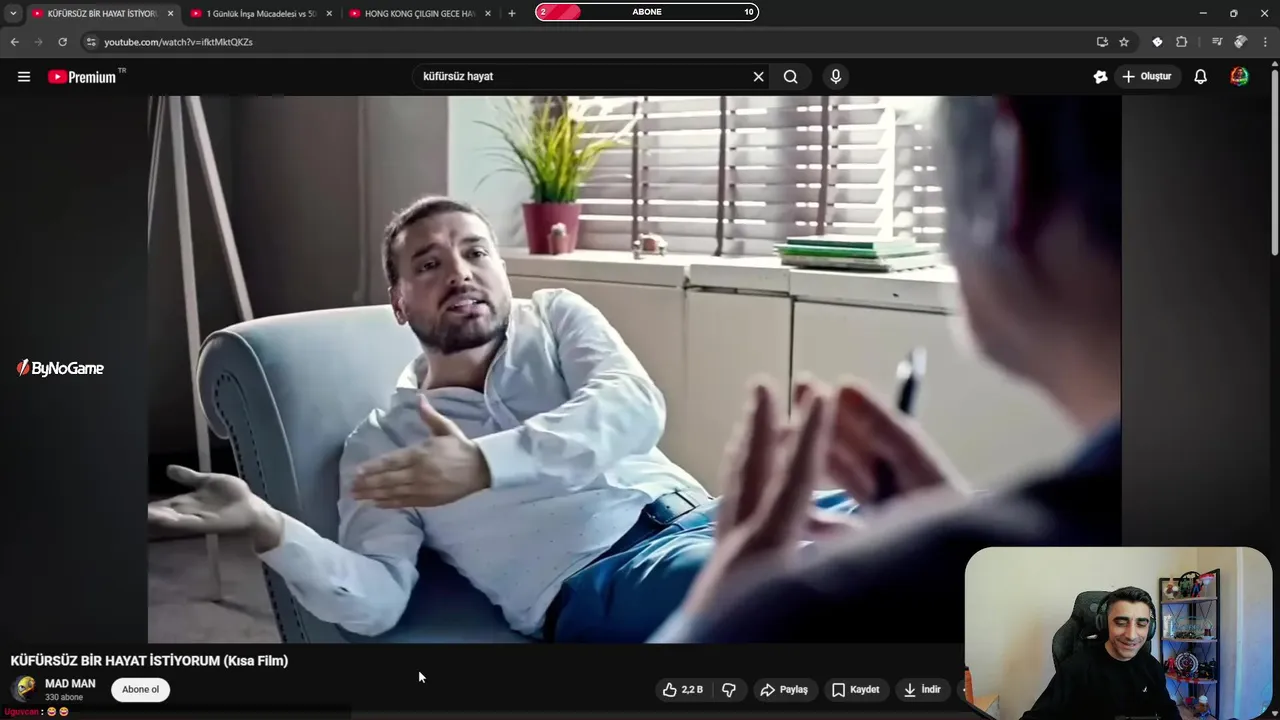The width and height of the screenshot is (1280, 720).
Task: Open Chrome three-dot menu
Action: click(x=1265, y=42)
